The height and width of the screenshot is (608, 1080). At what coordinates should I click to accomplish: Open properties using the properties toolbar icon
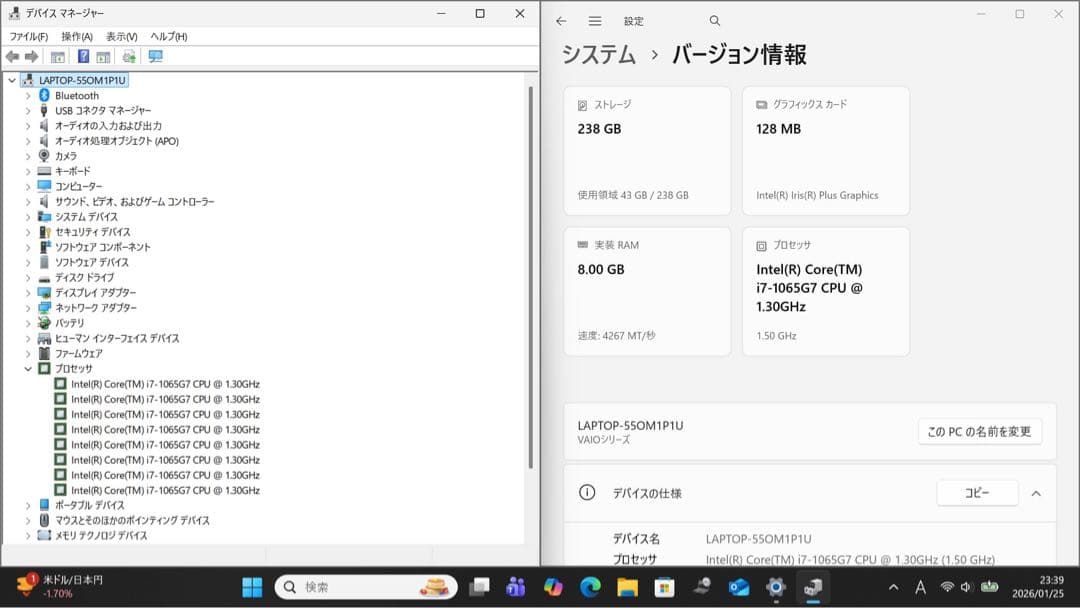[56, 56]
